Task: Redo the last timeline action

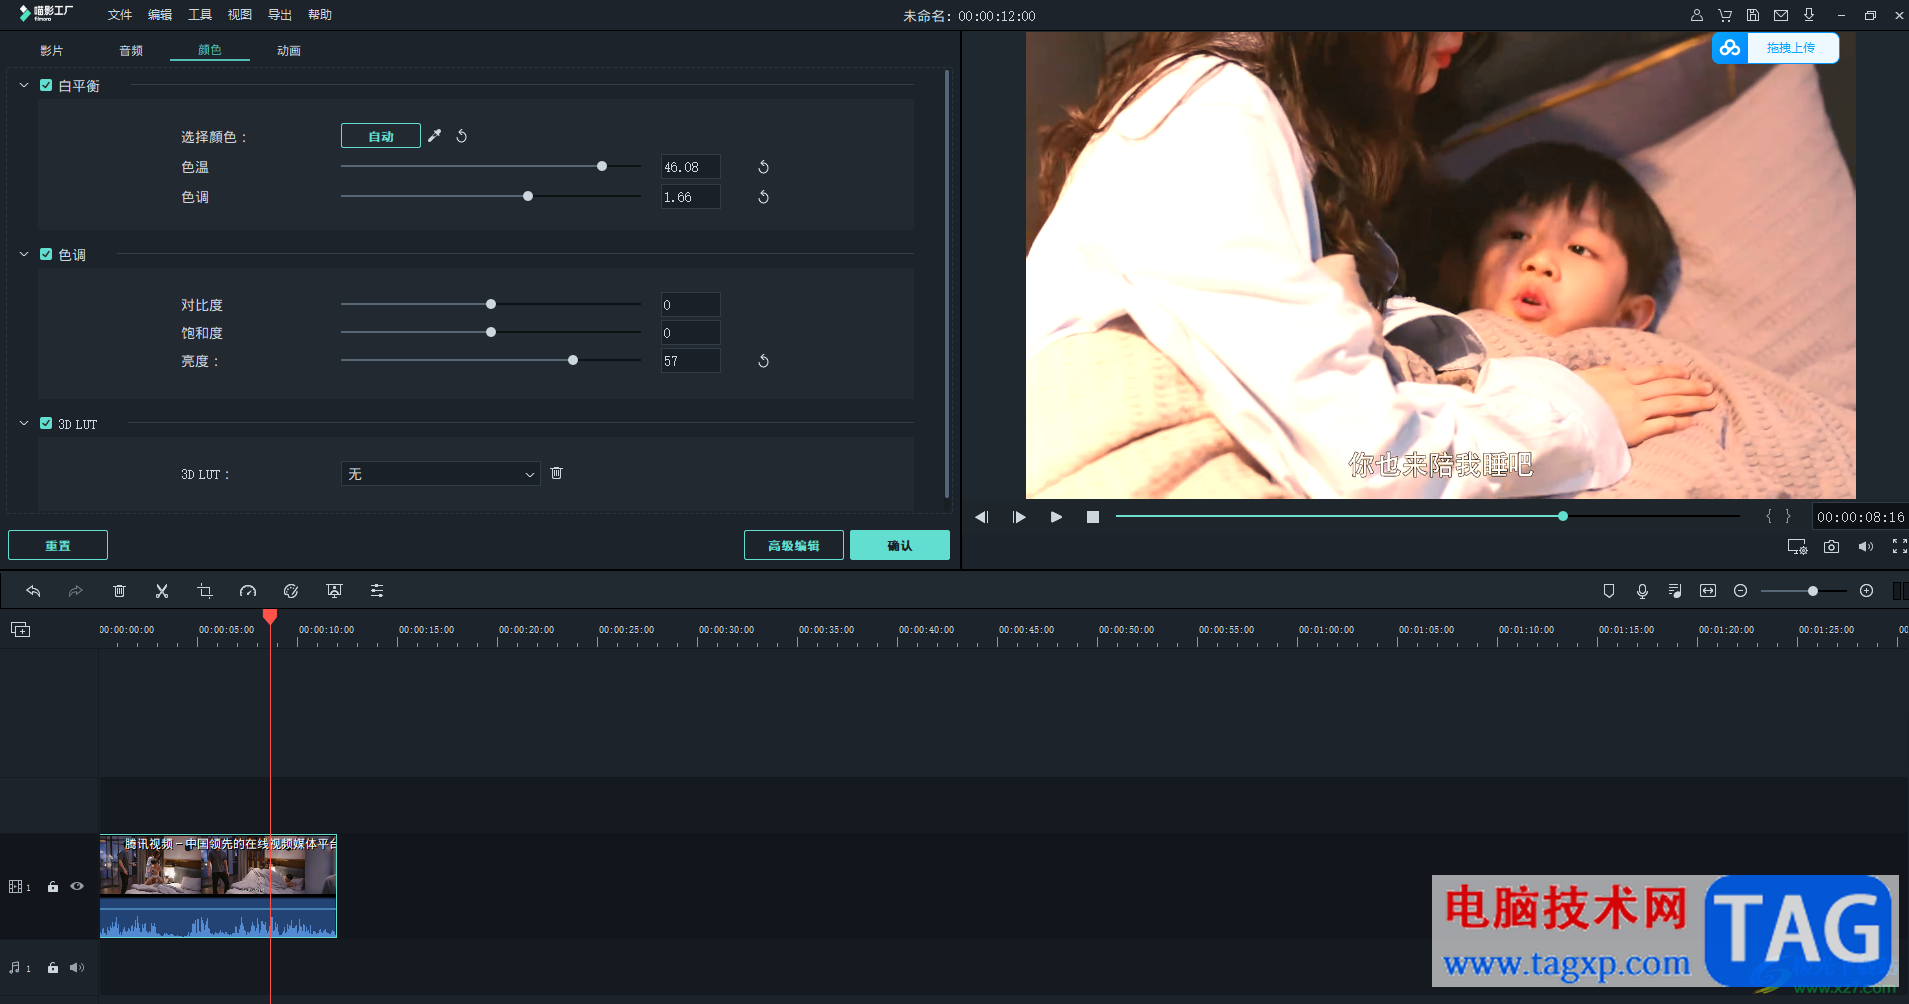Action: click(75, 591)
